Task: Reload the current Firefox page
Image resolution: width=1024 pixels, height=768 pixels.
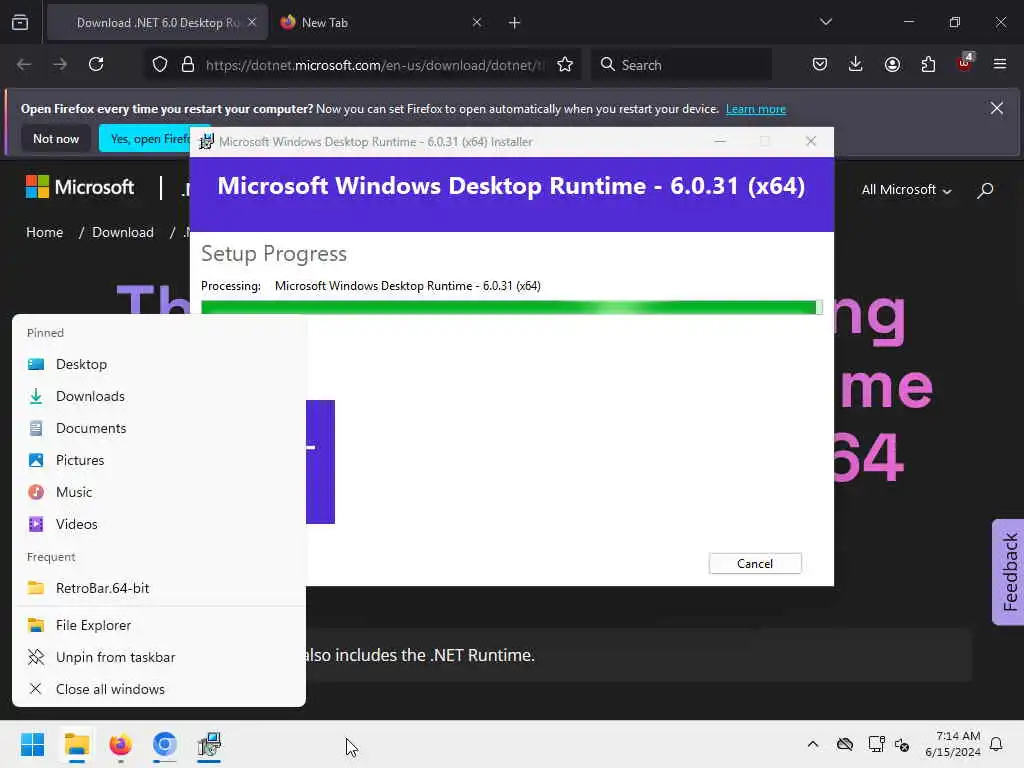Action: tap(96, 65)
